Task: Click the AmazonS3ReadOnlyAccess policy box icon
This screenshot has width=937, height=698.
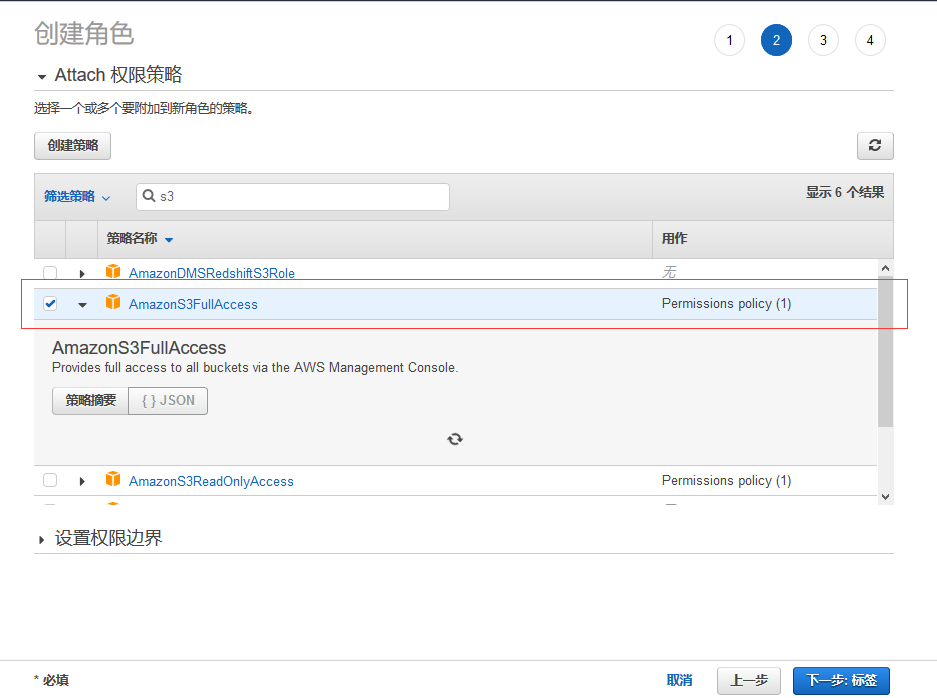Action: coord(113,479)
